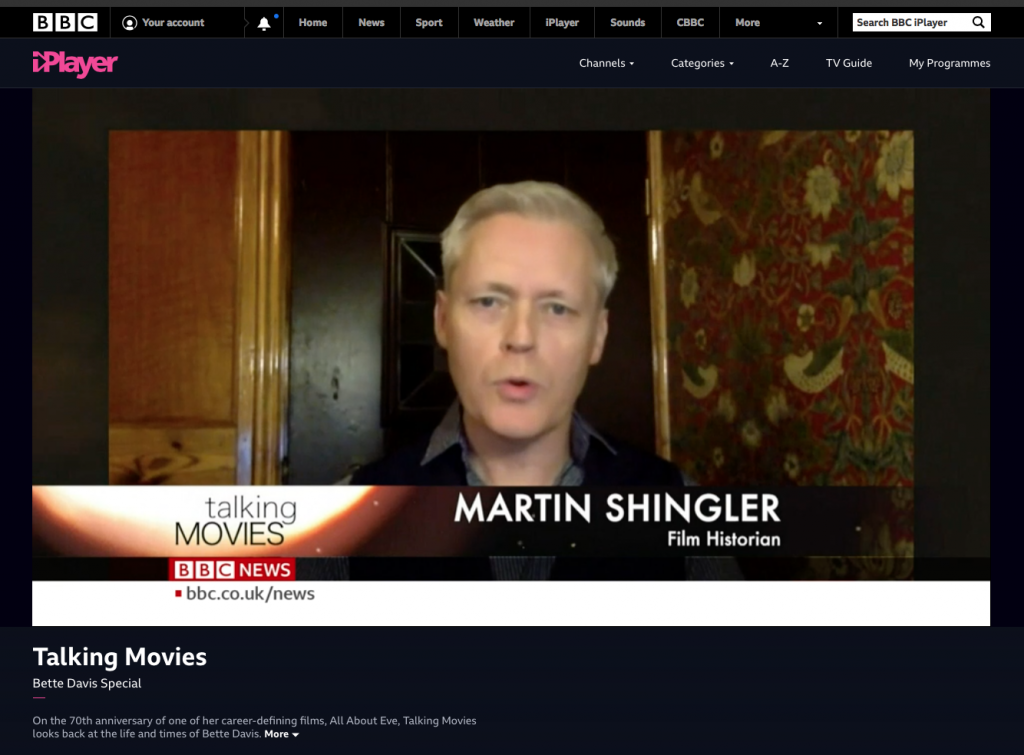Open the Sport section
The height and width of the screenshot is (755, 1024).
click(x=428, y=23)
